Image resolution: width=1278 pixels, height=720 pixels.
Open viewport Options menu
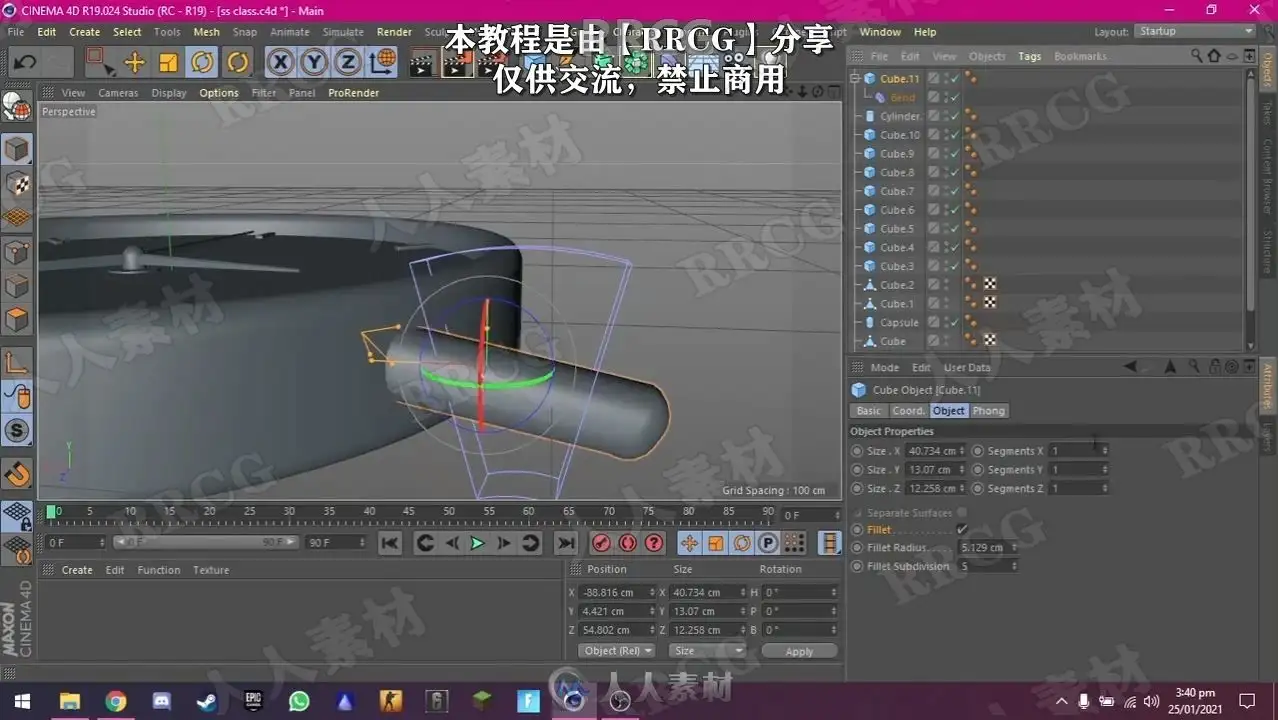[x=219, y=93]
